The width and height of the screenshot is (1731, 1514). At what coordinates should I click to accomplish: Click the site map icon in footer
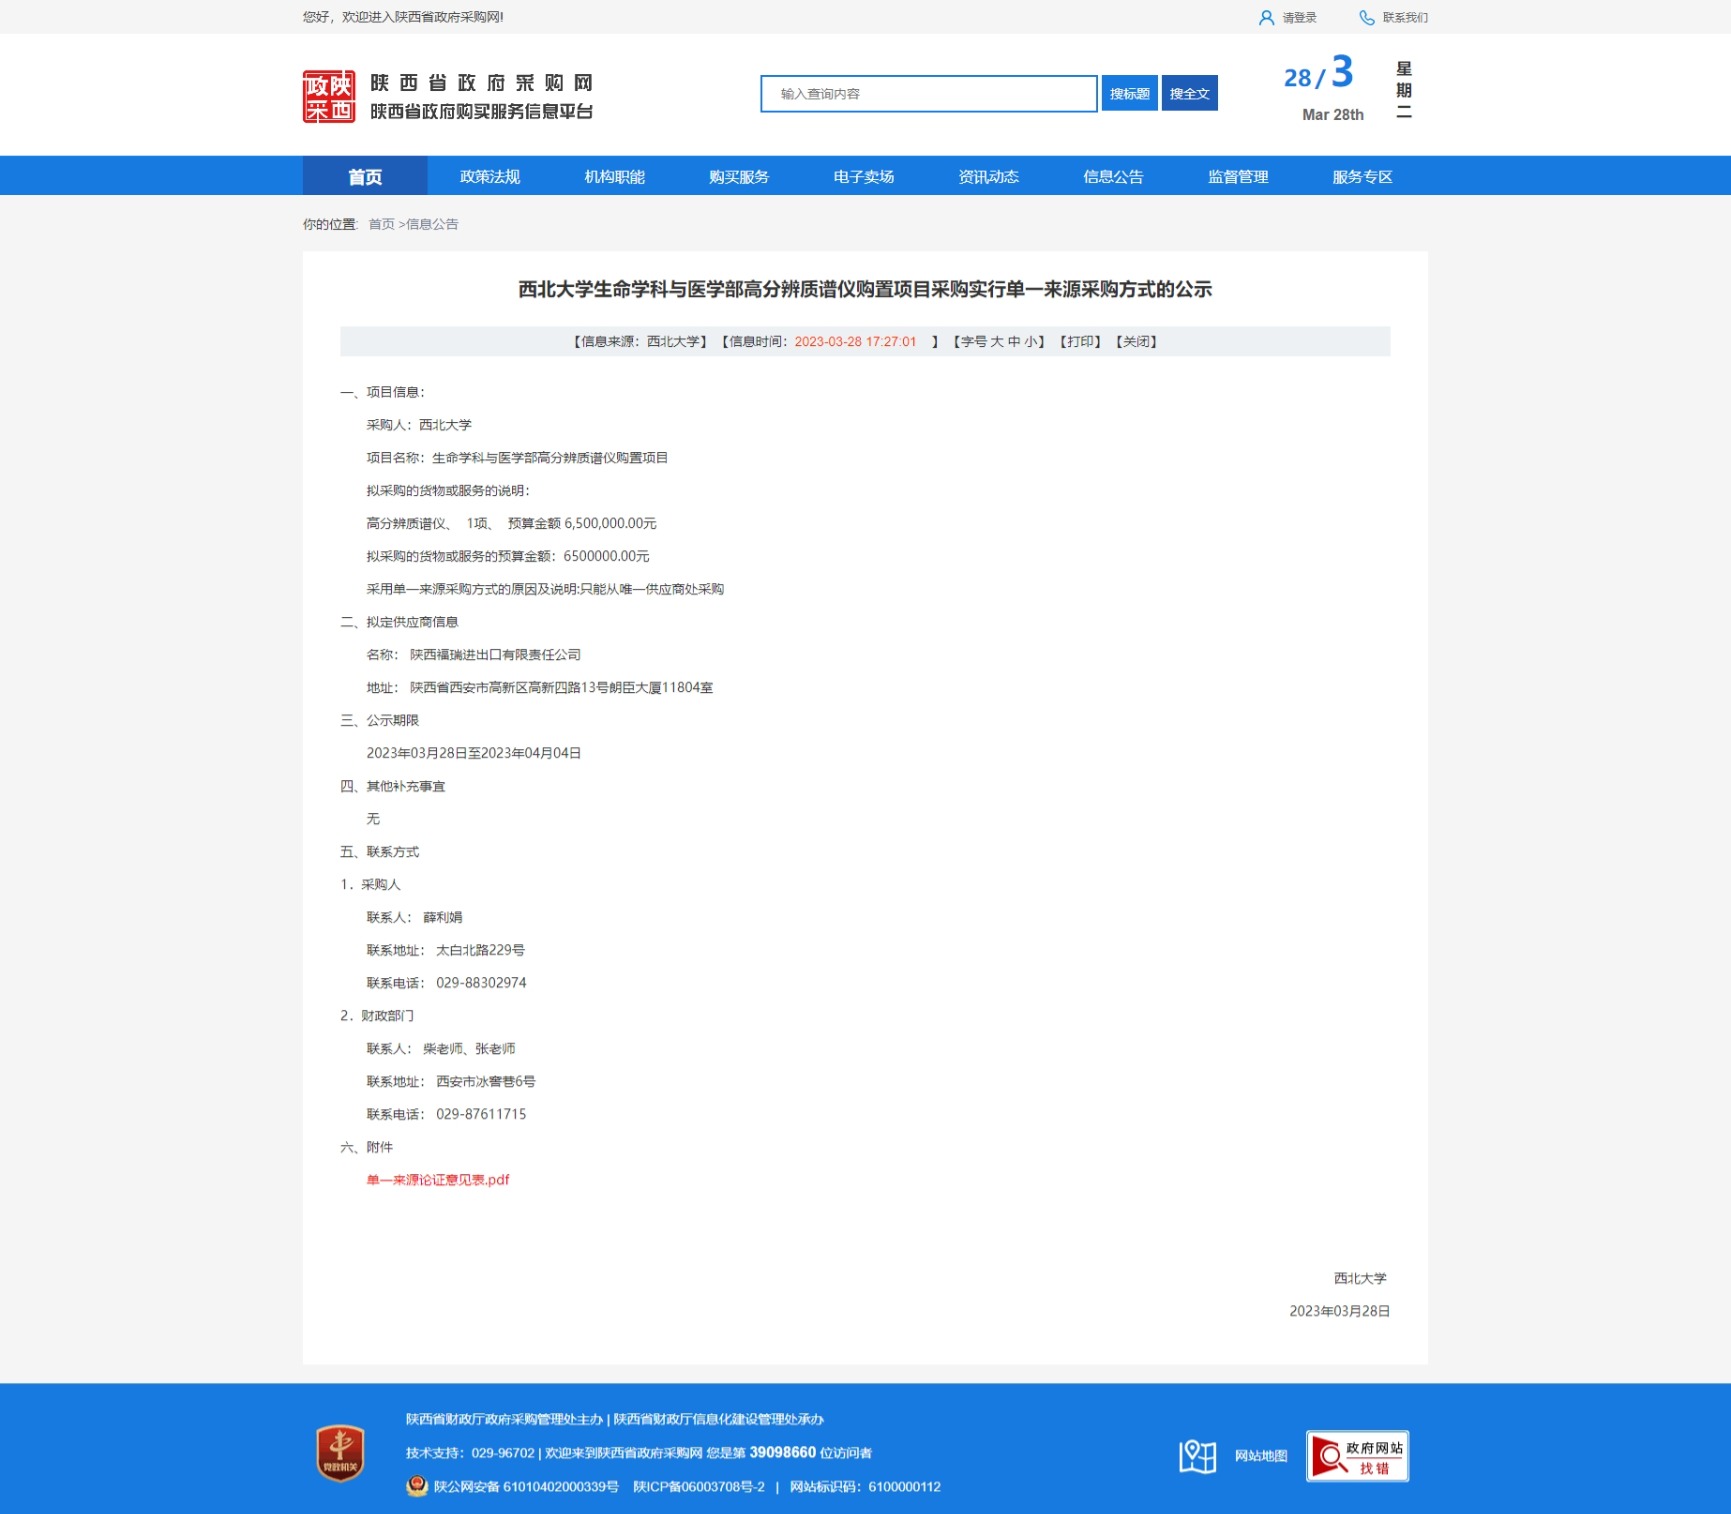1197,1456
